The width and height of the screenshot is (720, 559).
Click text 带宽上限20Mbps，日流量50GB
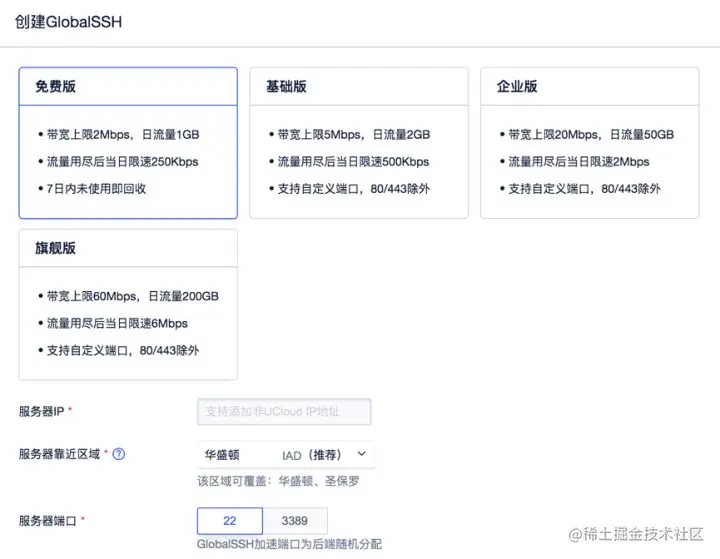pyautogui.click(x=591, y=135)
